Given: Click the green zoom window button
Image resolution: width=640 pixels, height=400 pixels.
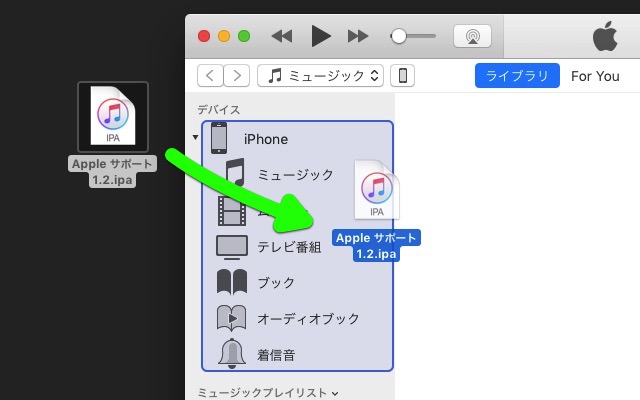Looking at the screenshot, I should tap(244, 36).
